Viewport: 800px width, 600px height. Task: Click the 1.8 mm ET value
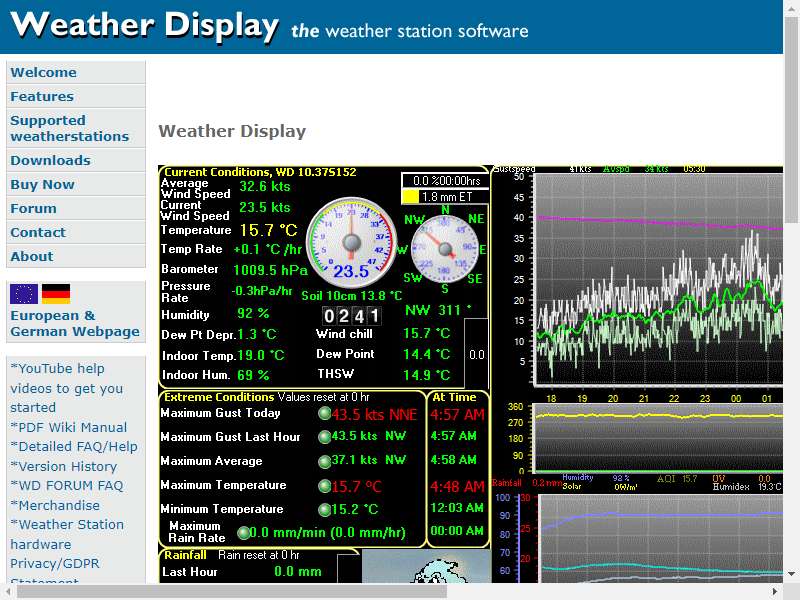(447, 196)
